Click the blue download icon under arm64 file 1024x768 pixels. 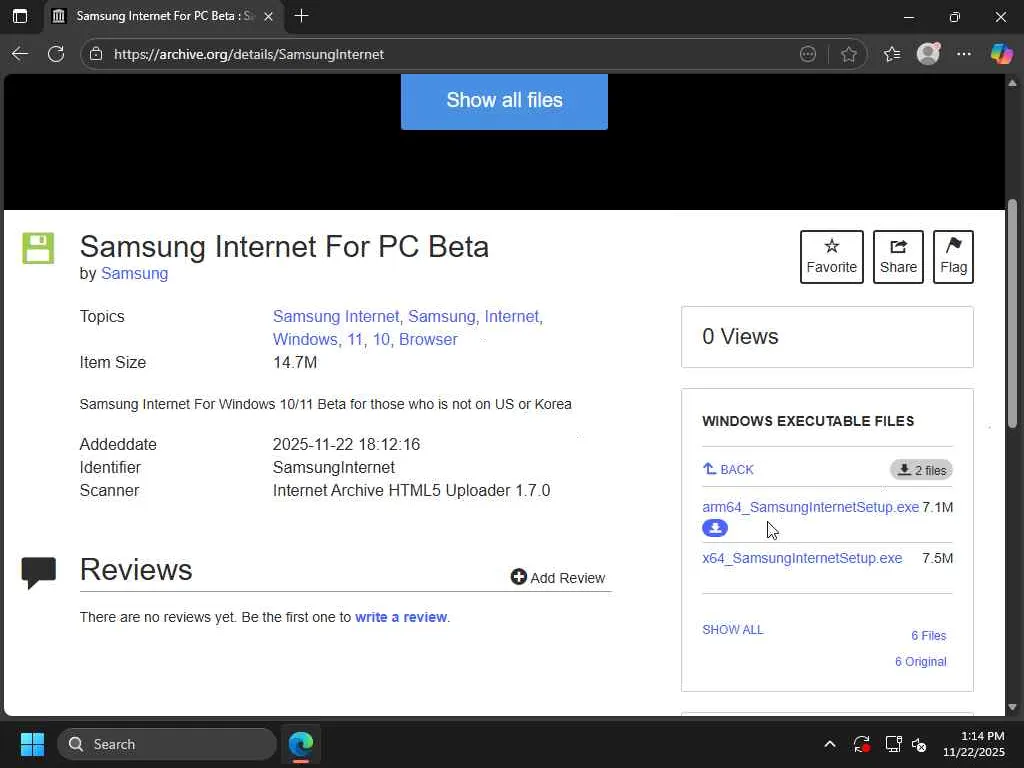714,528
